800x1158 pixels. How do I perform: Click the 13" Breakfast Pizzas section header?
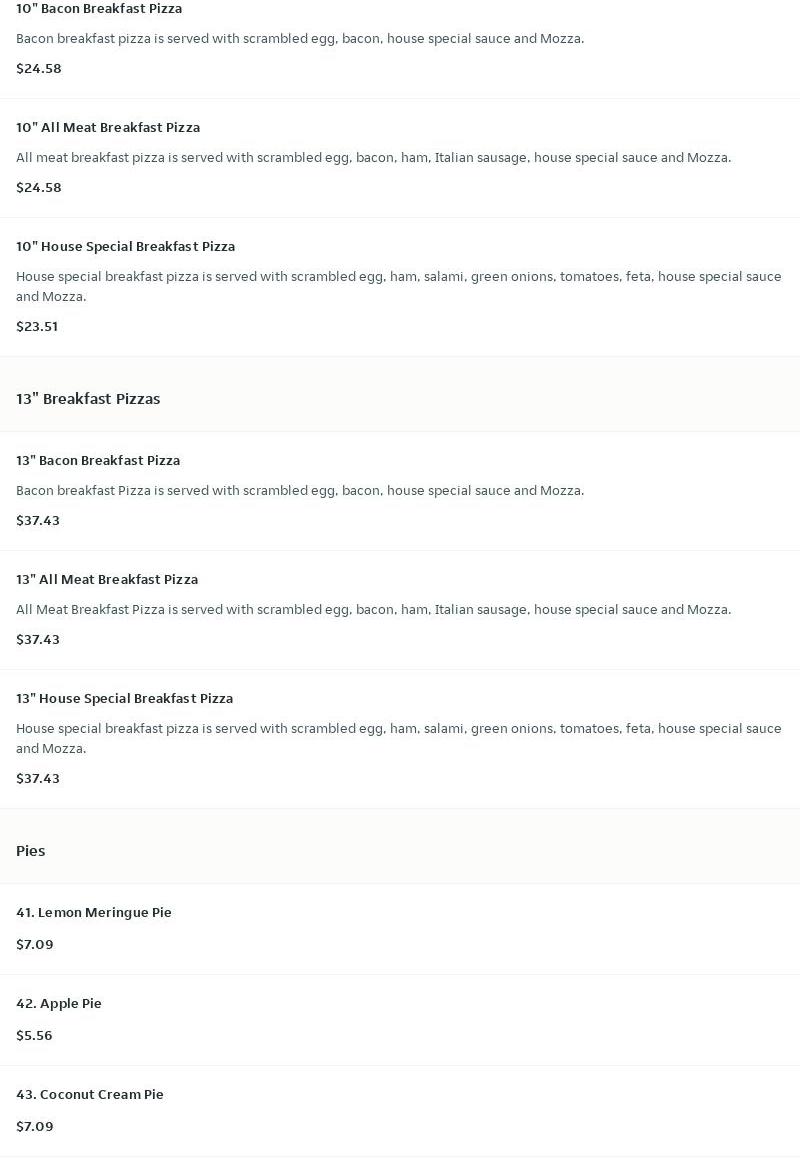click(x=88, y=398)
